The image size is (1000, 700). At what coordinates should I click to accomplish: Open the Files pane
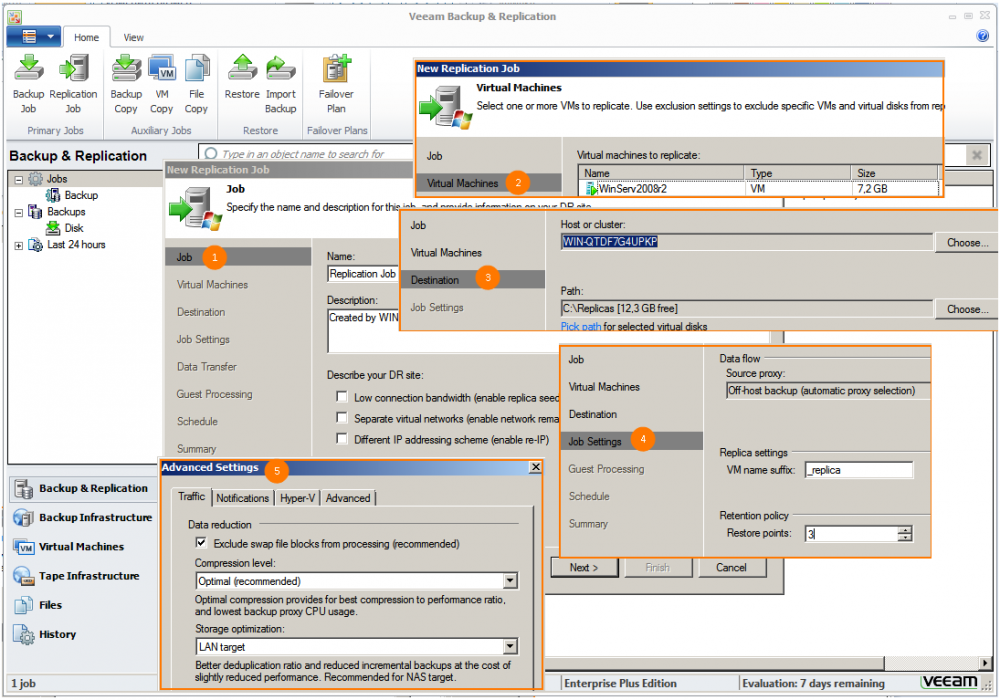pos(38,606)
